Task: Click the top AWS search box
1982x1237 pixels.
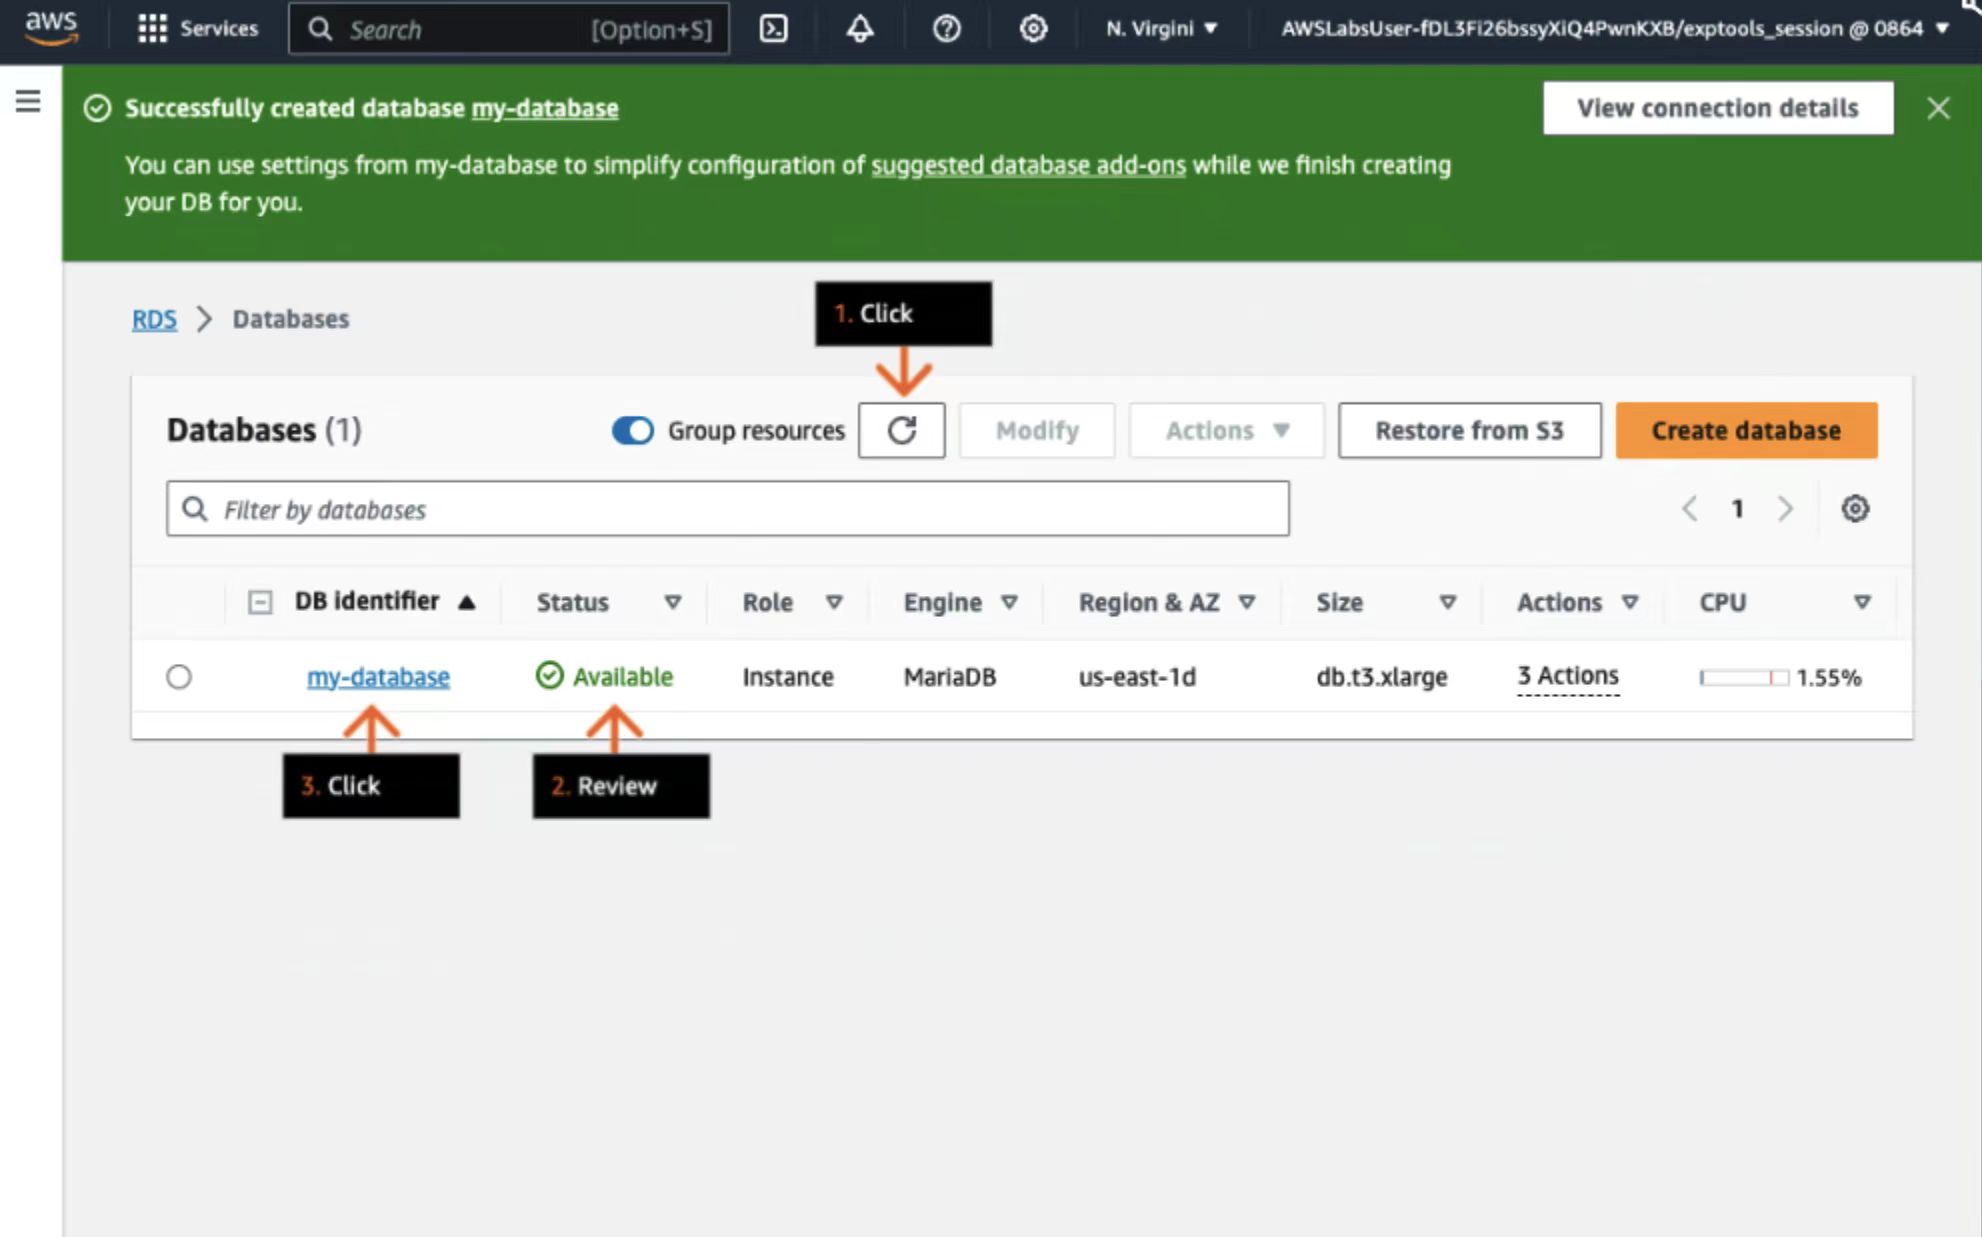Action: (509, 29)
